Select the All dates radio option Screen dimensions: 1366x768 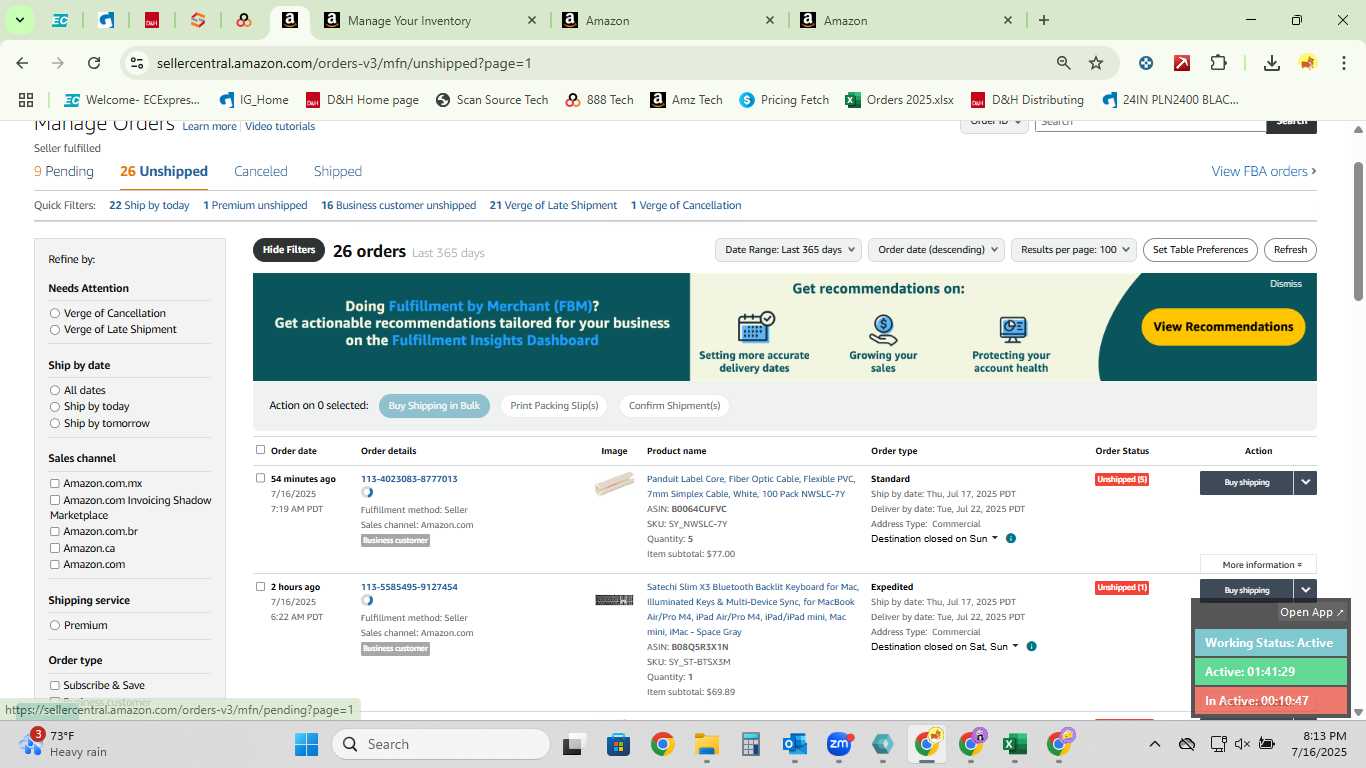pos(55,391)
